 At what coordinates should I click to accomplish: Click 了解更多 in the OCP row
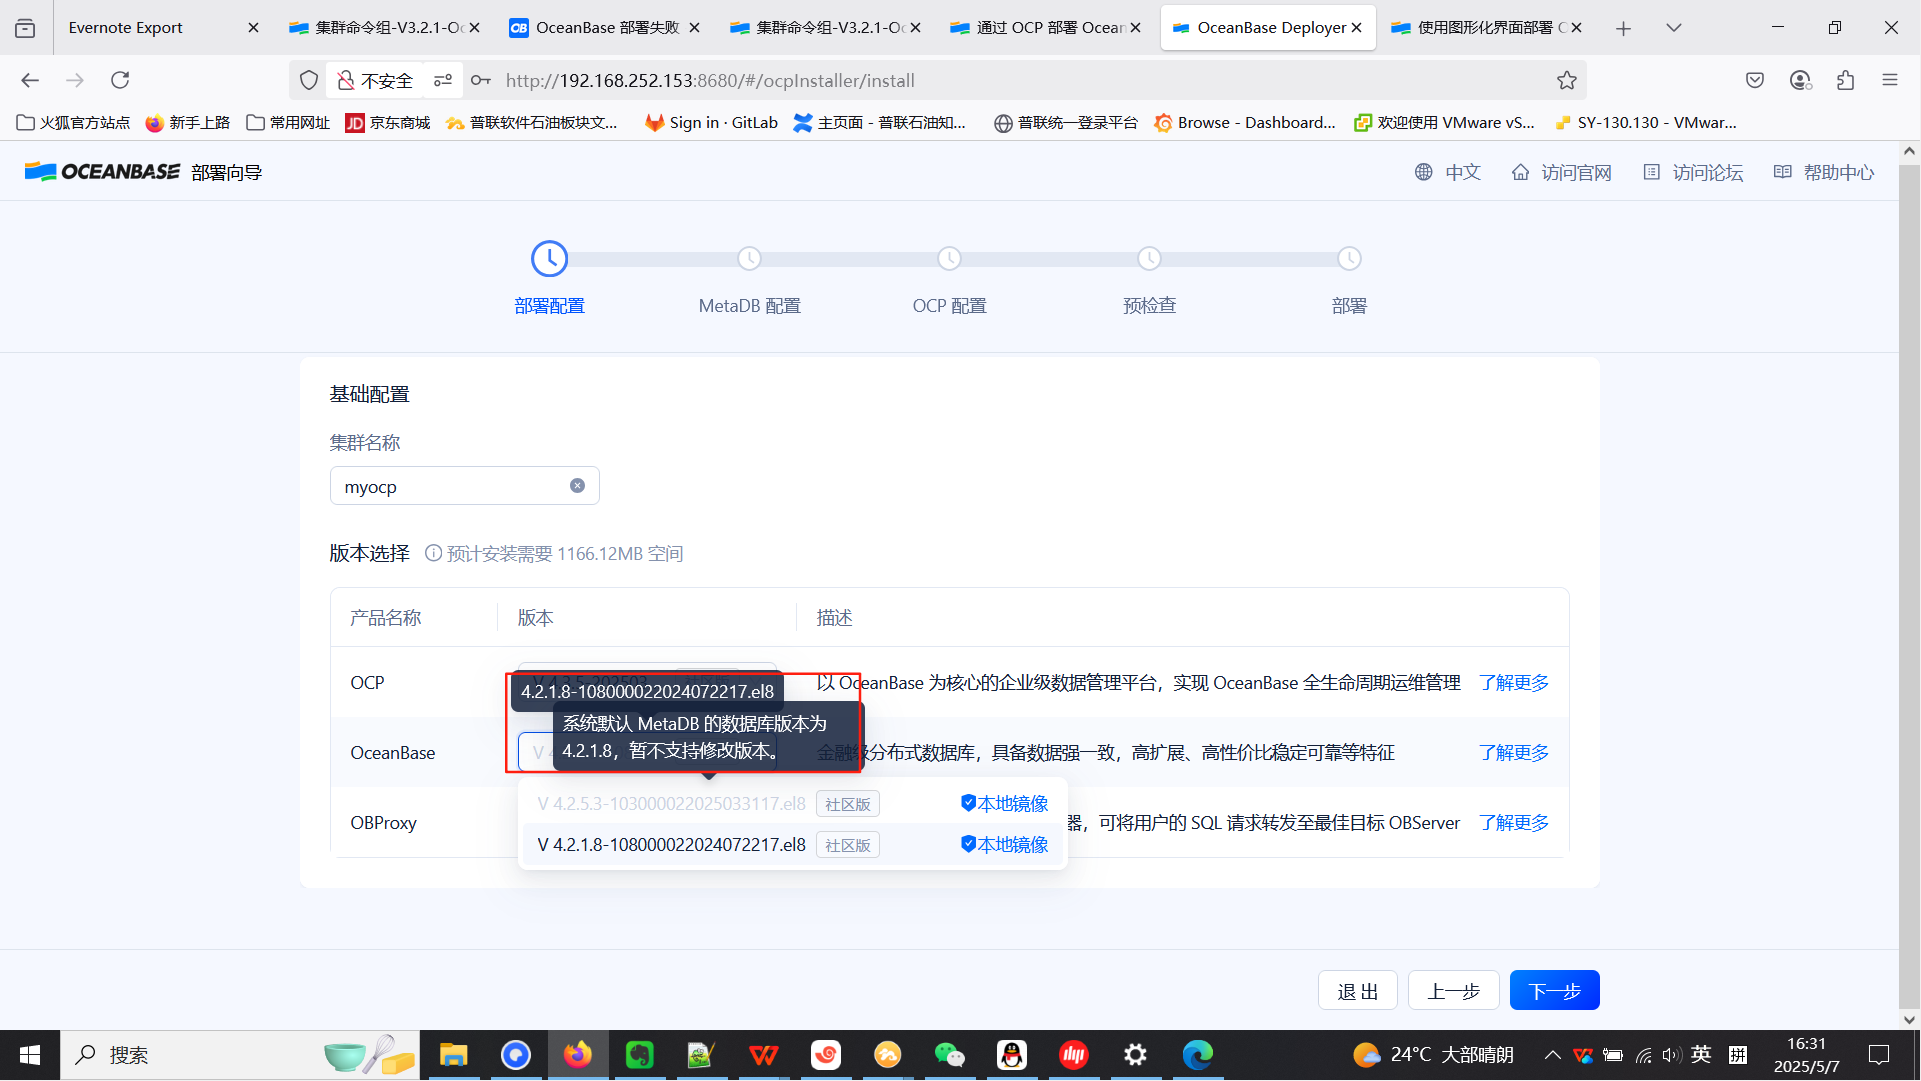pyautogui.click(x=1514, y=683)
